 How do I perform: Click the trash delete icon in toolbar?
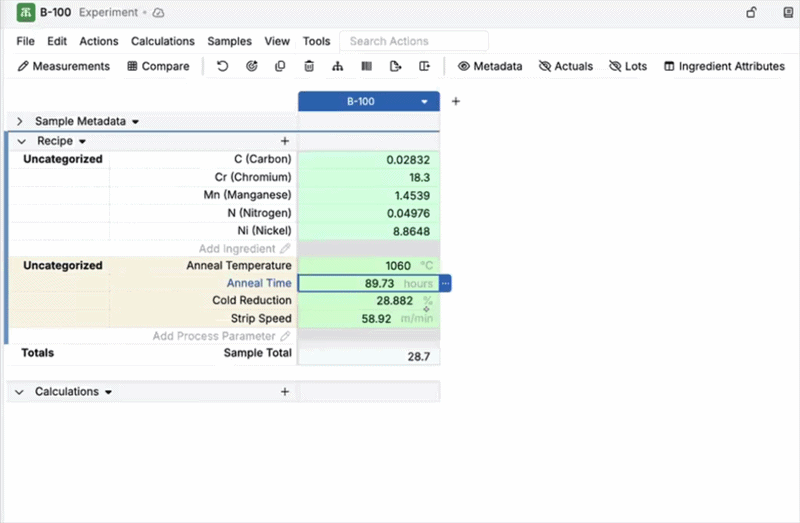click(309, 66)
